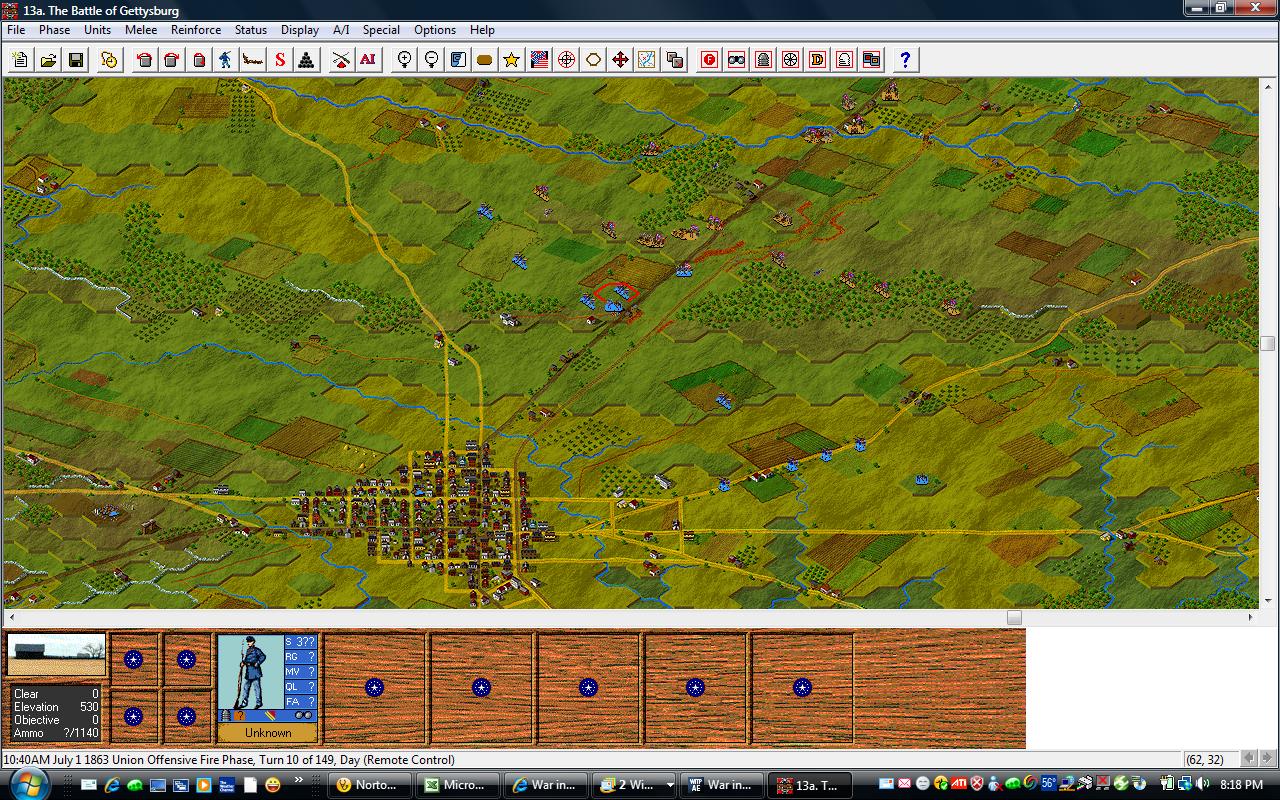Click the grey stacked ammo highlight icon
The width and height of the screenshot is (1280, 800).
tap(764, 60)
